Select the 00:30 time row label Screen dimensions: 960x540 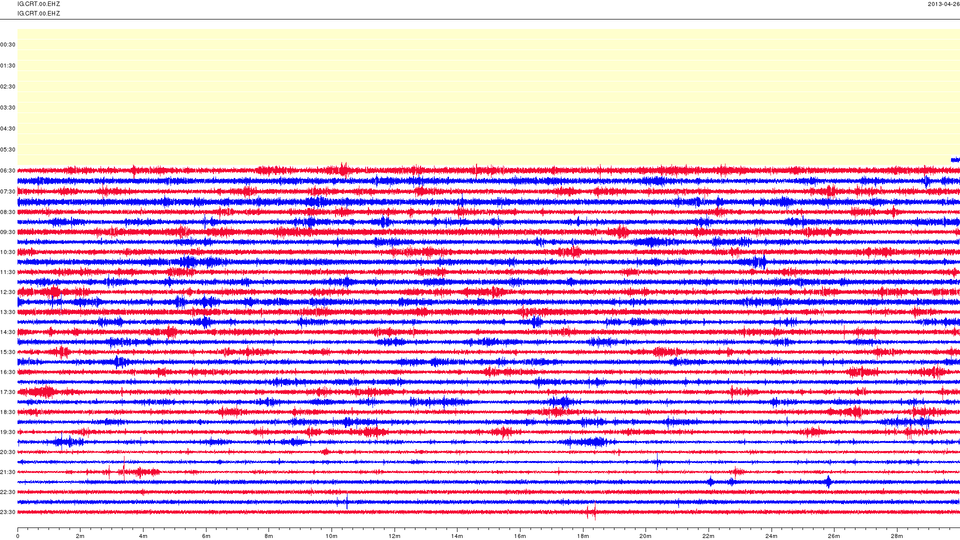8,45
